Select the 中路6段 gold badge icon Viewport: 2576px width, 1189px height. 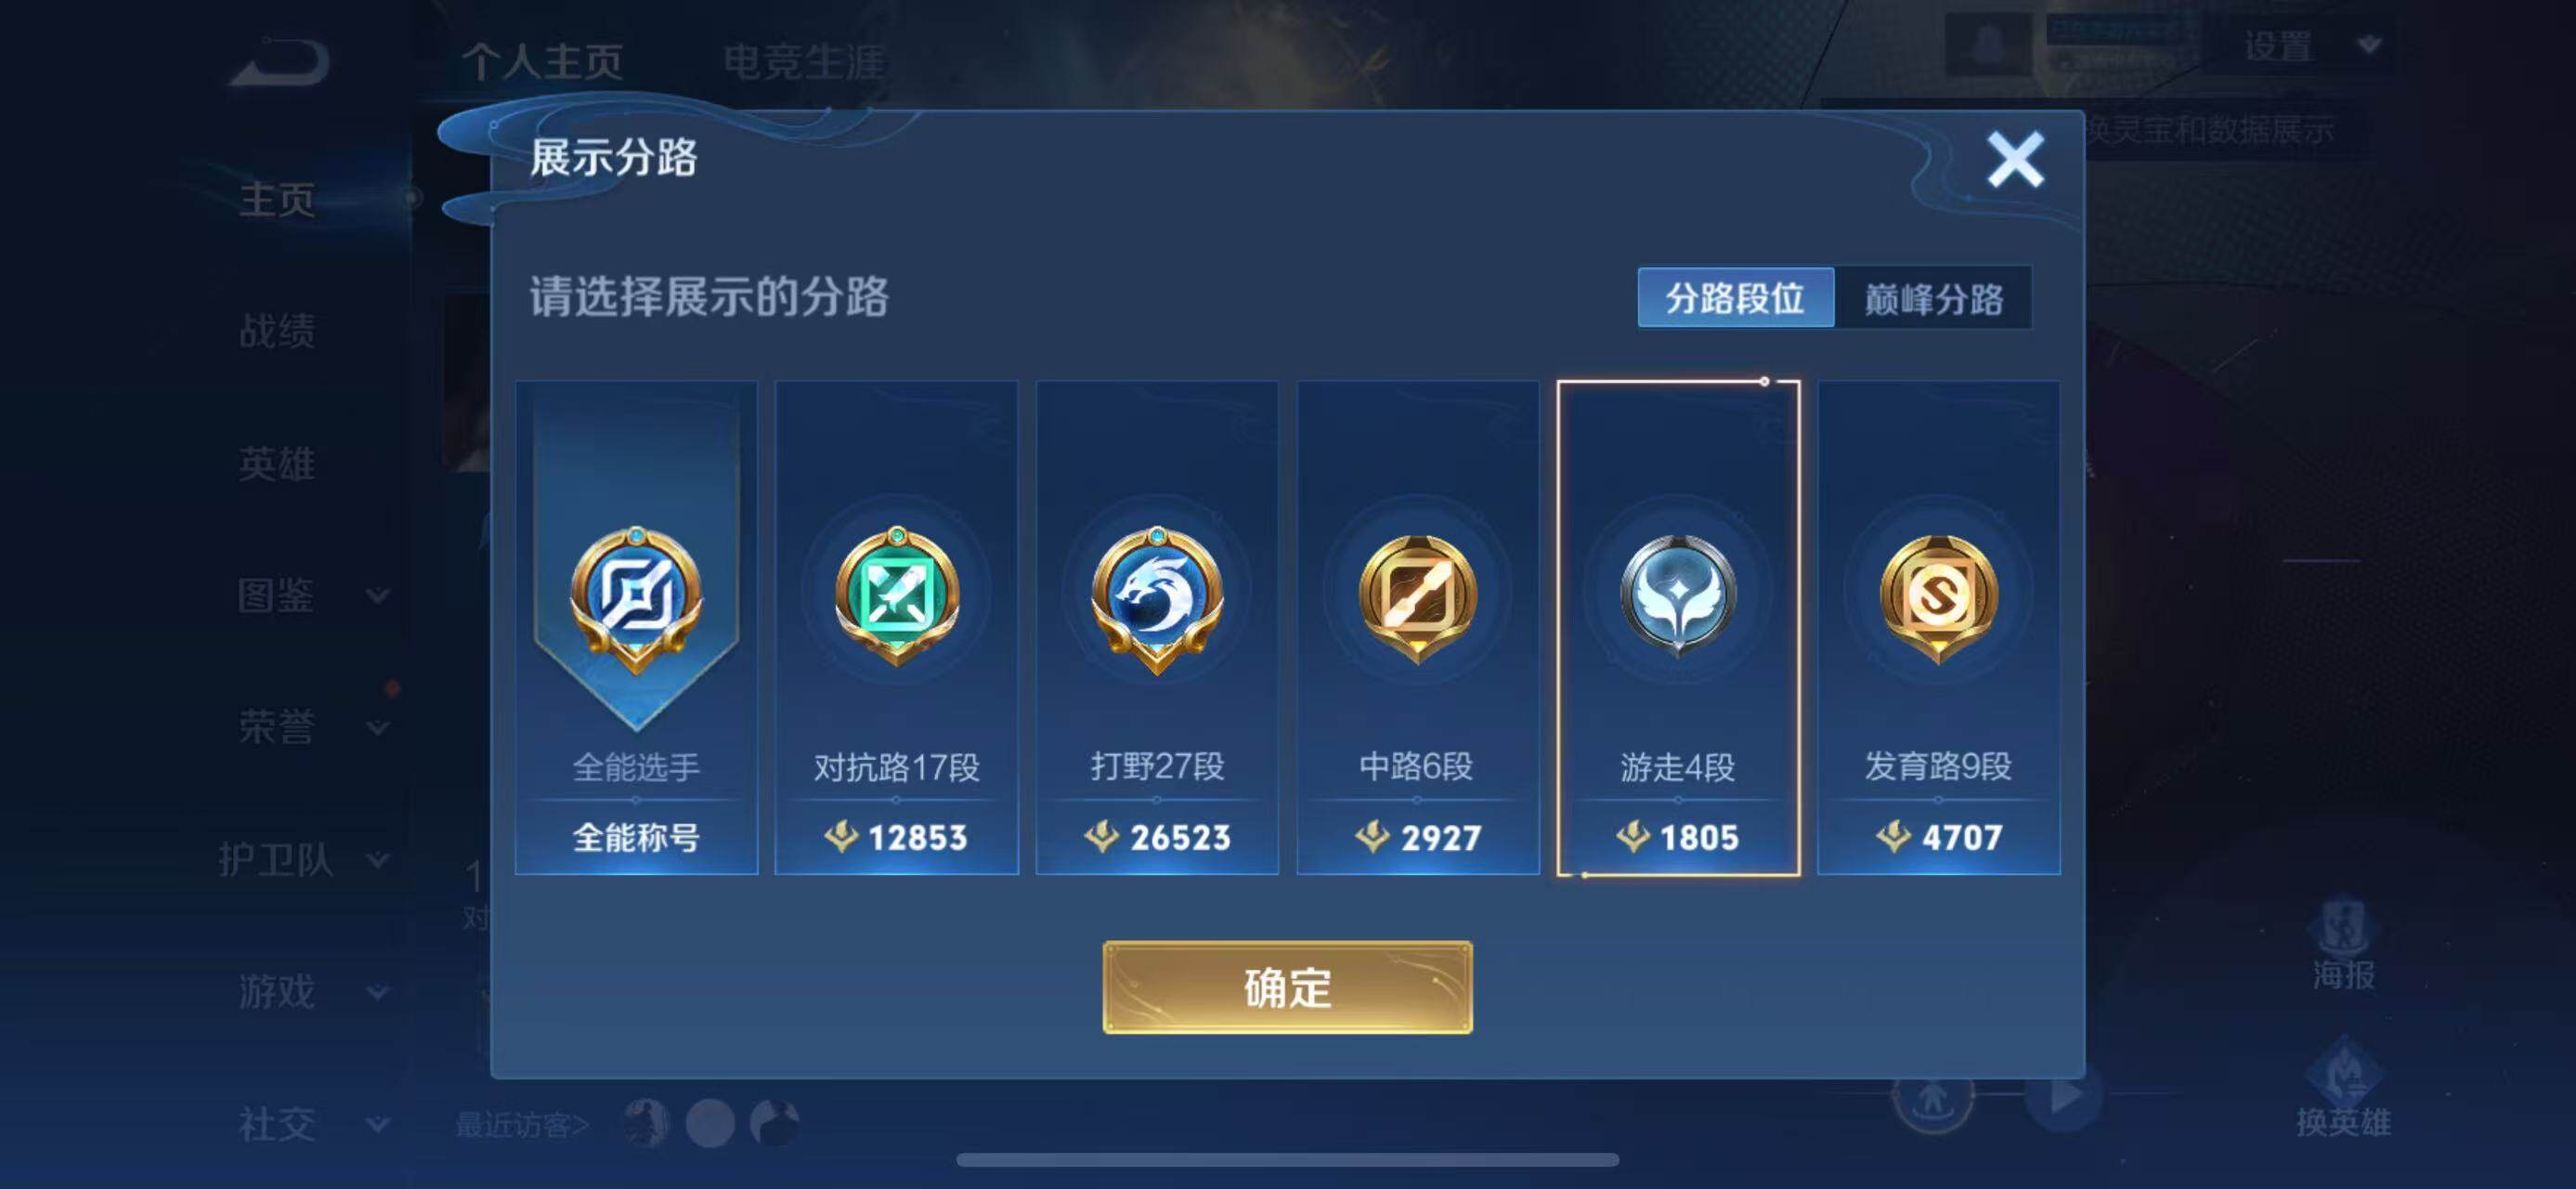(x=1417, y=598)
